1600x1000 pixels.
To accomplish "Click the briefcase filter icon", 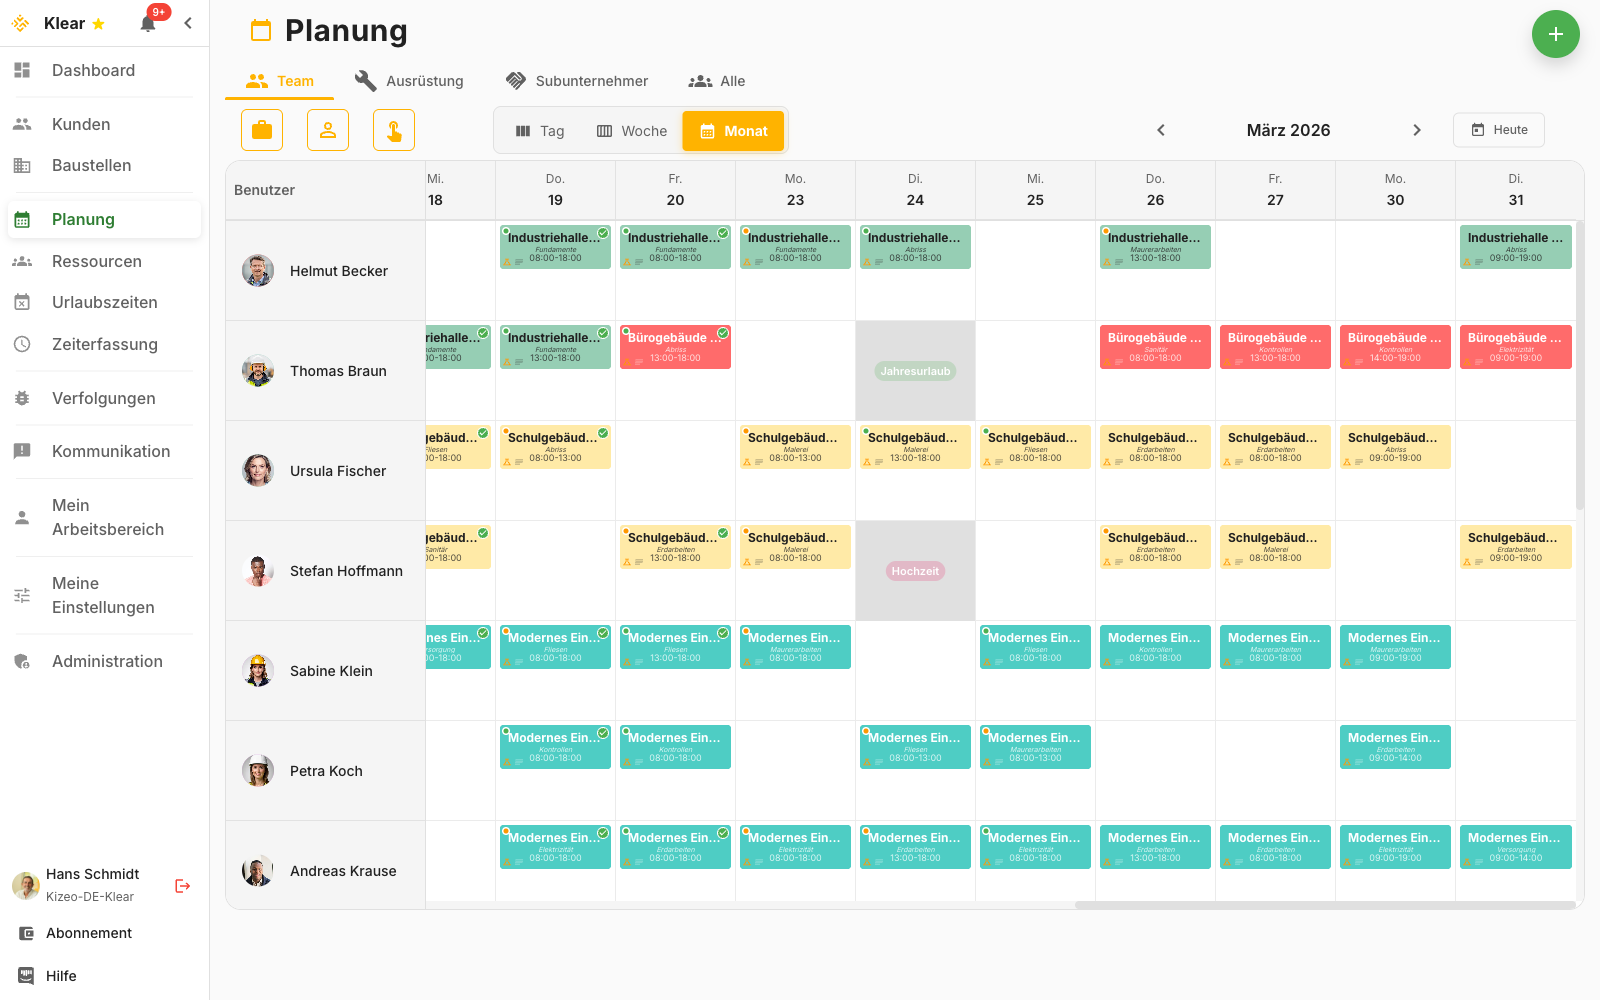I will [262, 130].
